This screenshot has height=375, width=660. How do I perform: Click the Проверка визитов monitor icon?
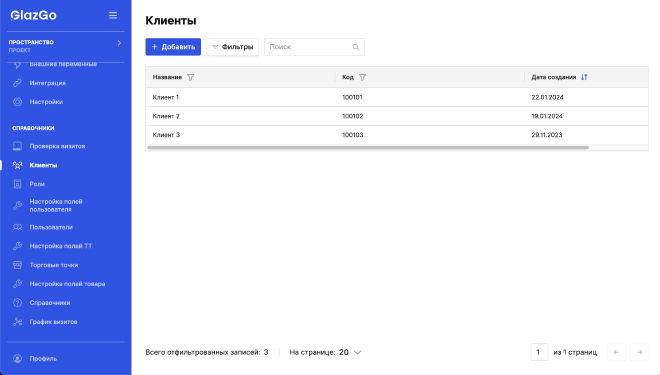click(x=17, y=146)
